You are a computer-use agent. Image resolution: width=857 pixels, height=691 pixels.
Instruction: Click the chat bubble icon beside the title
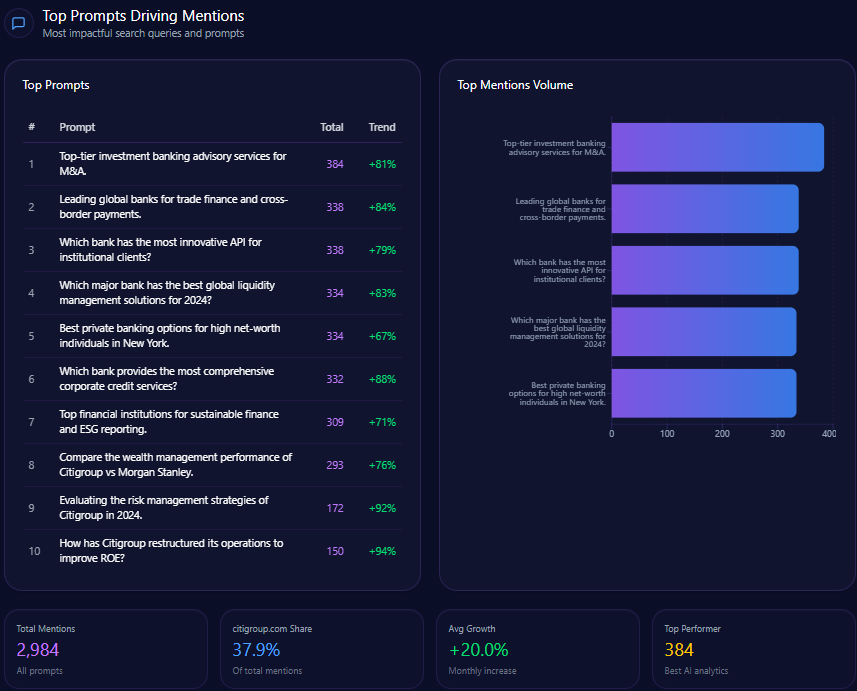(x=18, y=24)
